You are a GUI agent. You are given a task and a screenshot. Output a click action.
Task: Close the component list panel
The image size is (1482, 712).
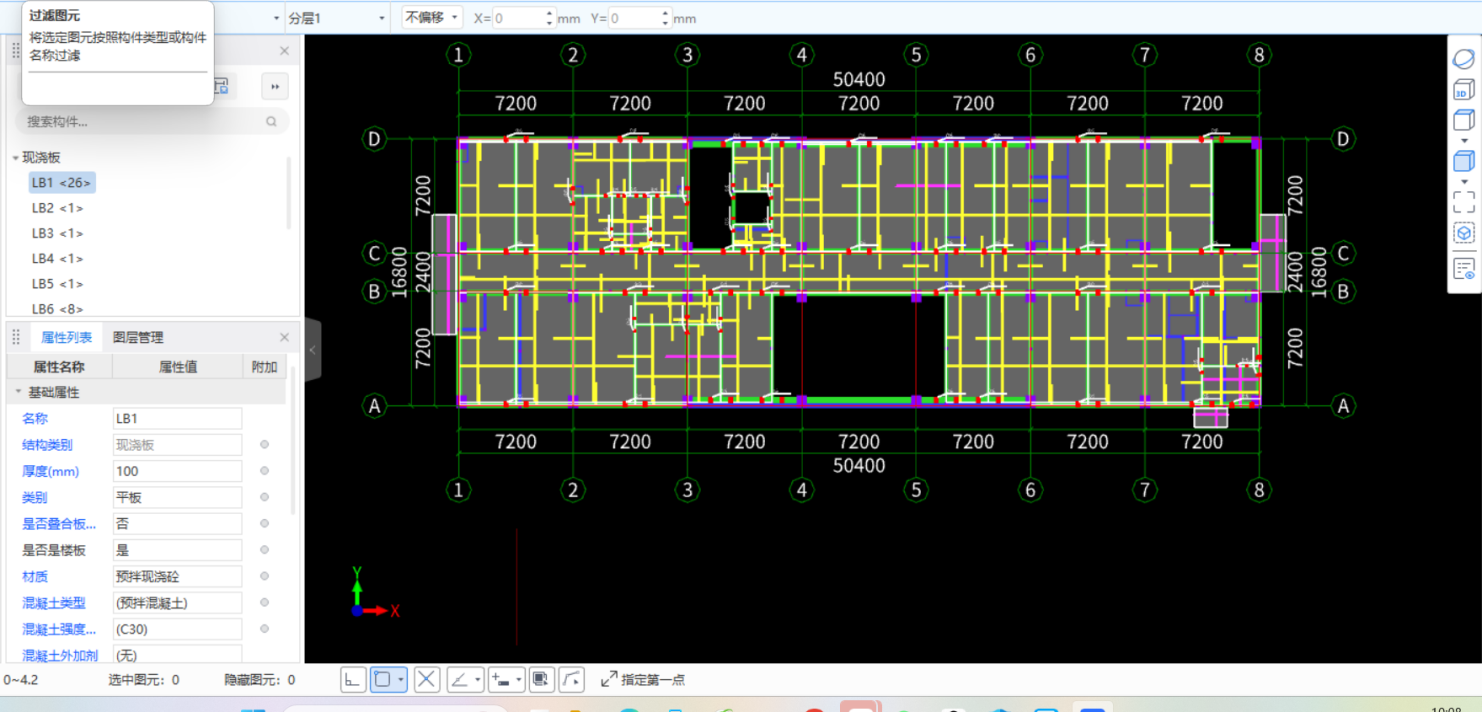[284, 50]
